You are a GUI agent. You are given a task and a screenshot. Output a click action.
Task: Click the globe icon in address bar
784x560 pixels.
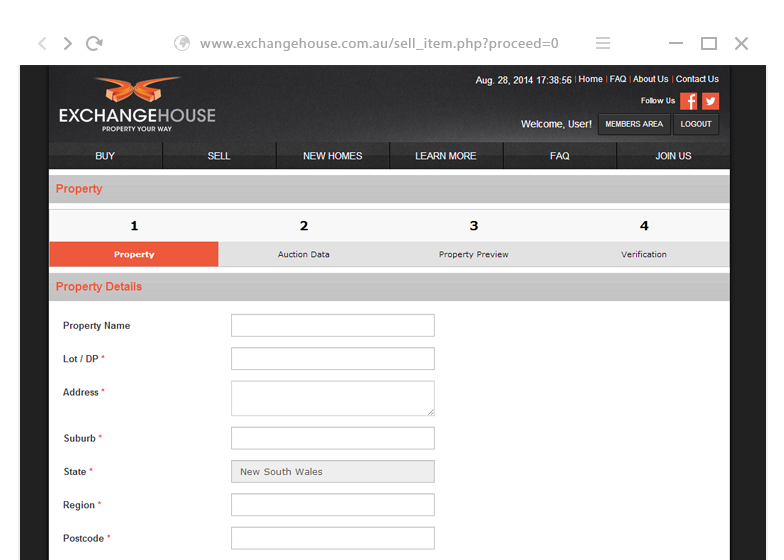[182, 43]
